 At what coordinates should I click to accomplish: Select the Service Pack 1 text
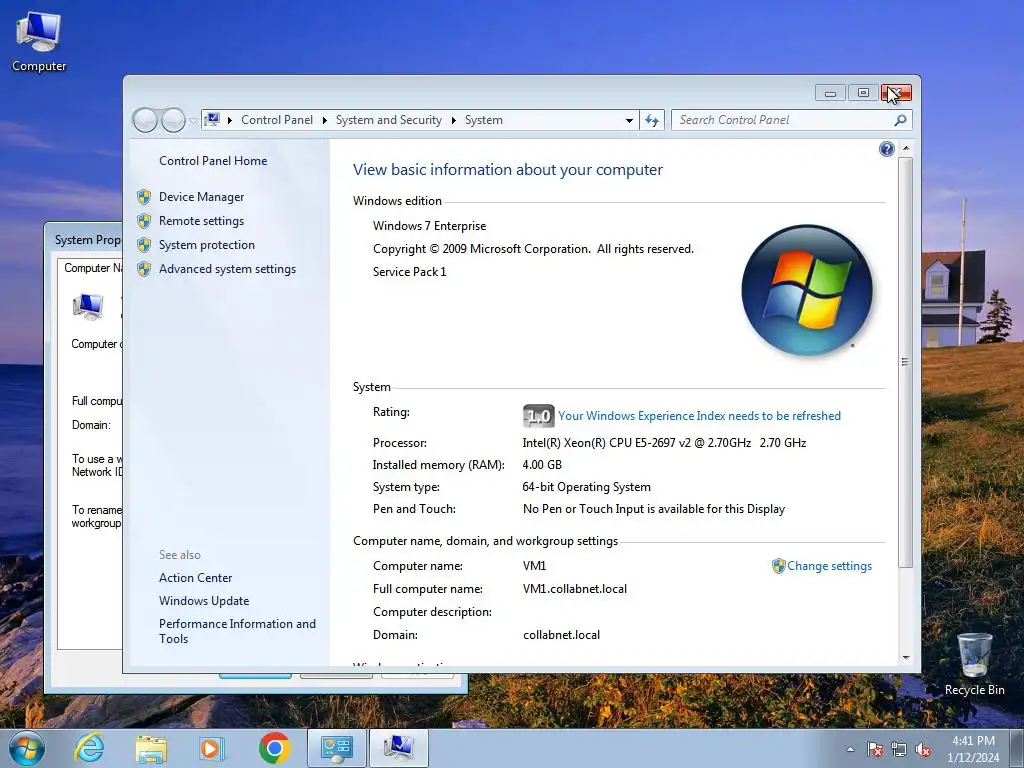409,272
